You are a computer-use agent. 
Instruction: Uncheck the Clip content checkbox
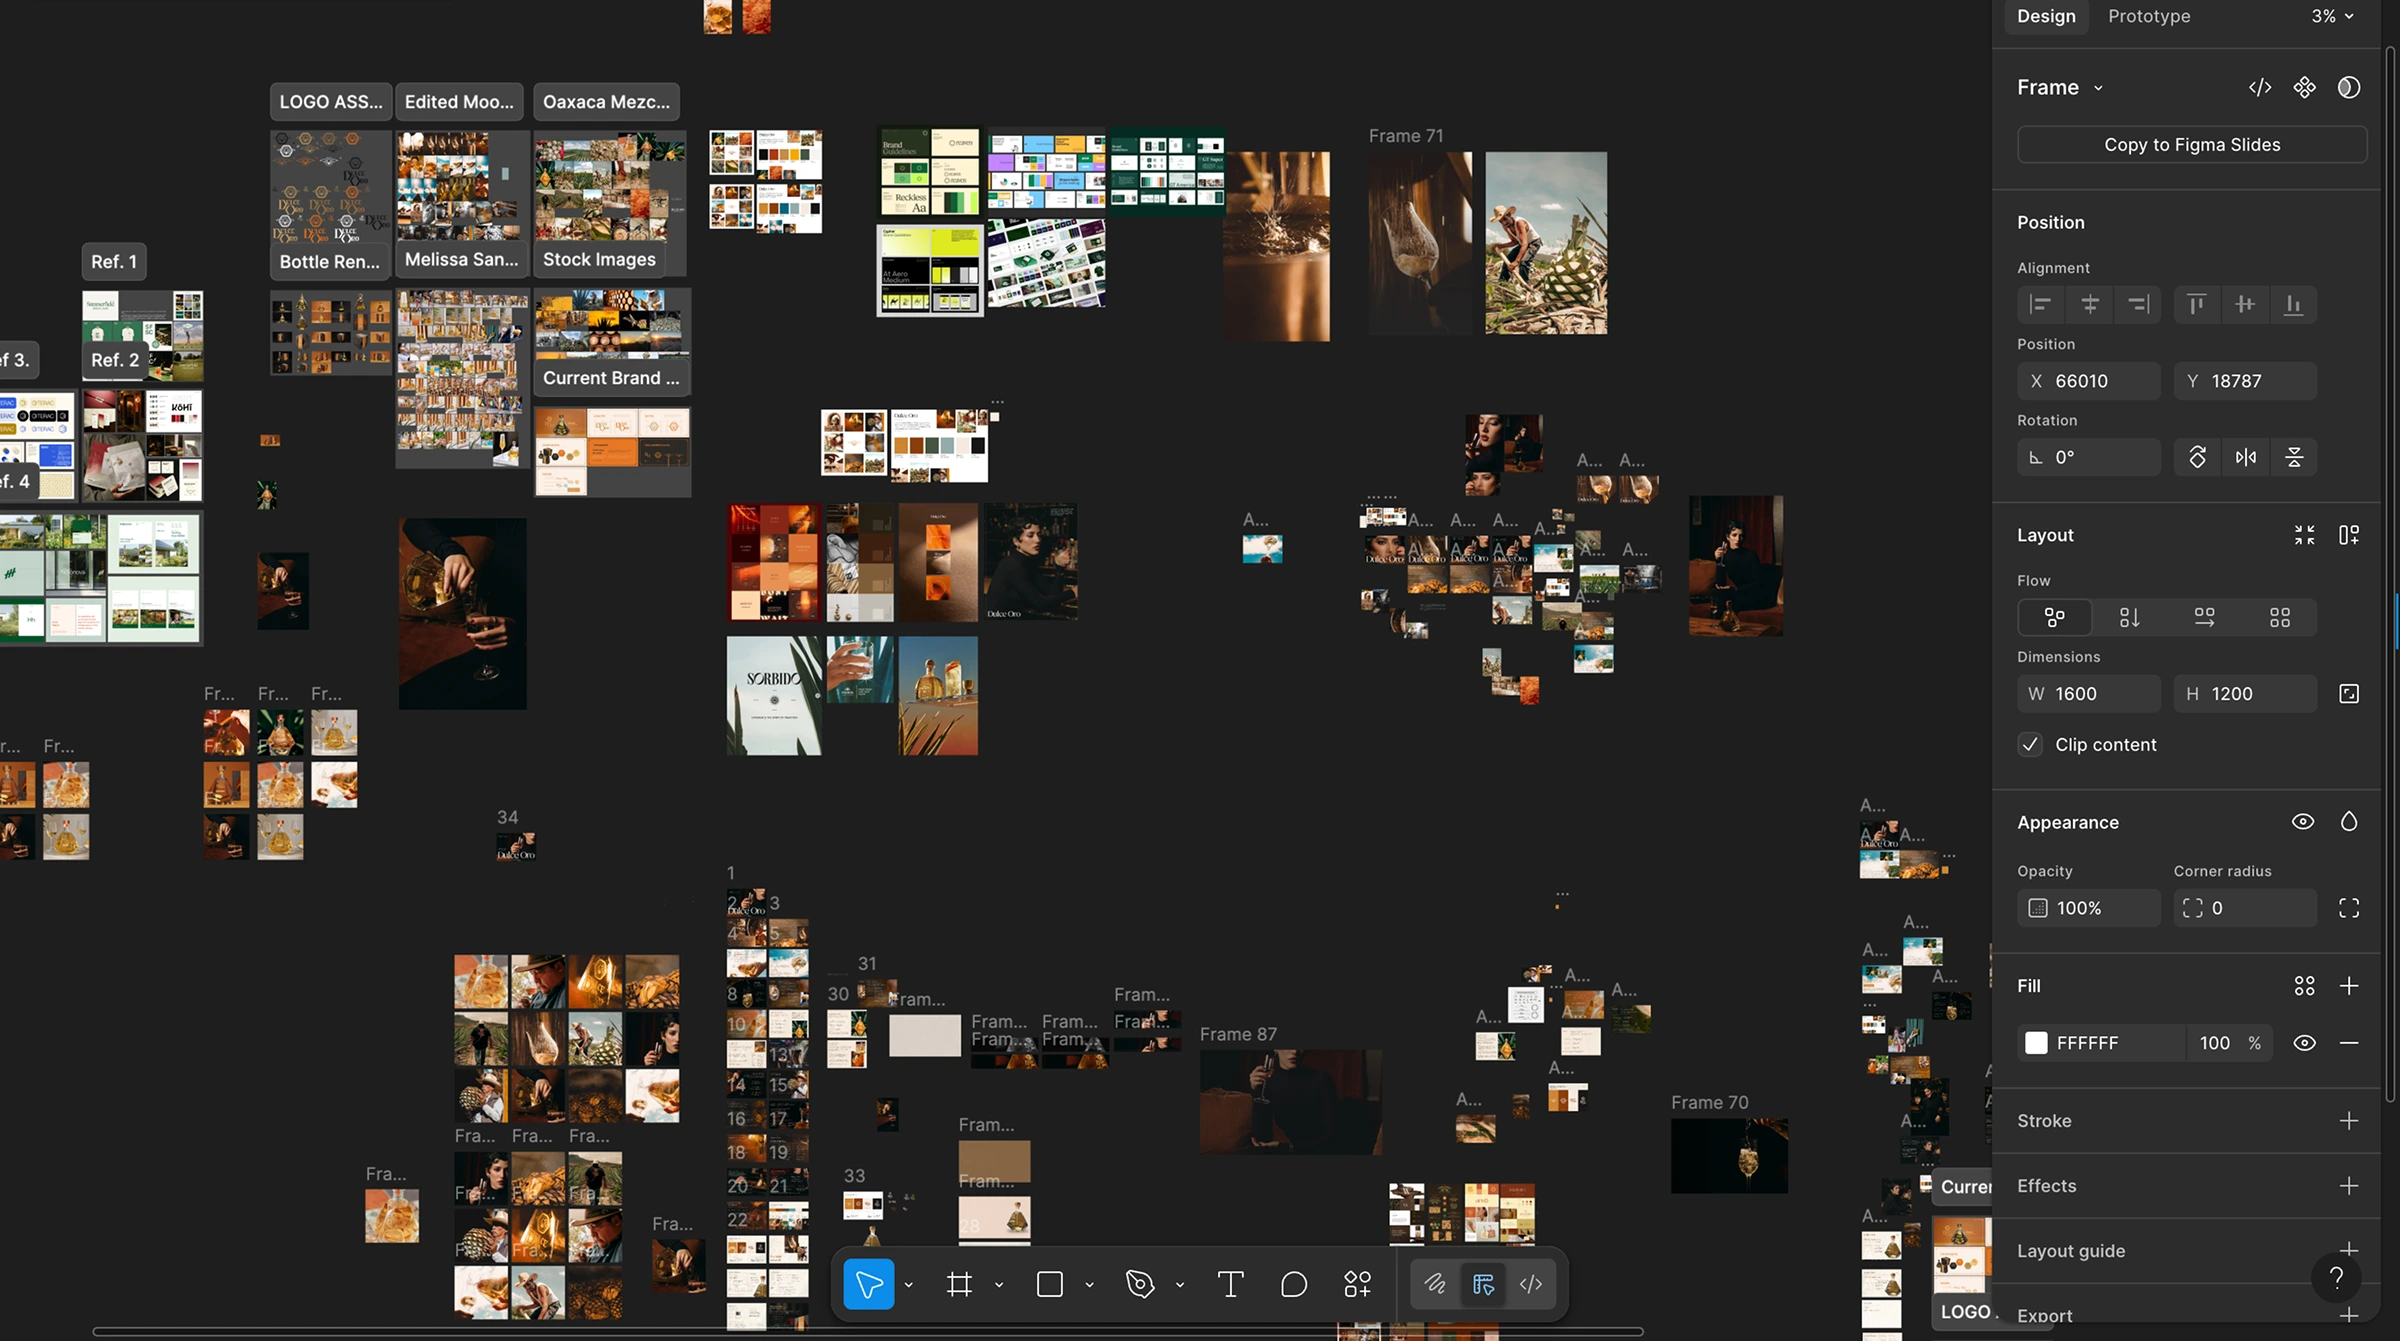(2029, 744)
